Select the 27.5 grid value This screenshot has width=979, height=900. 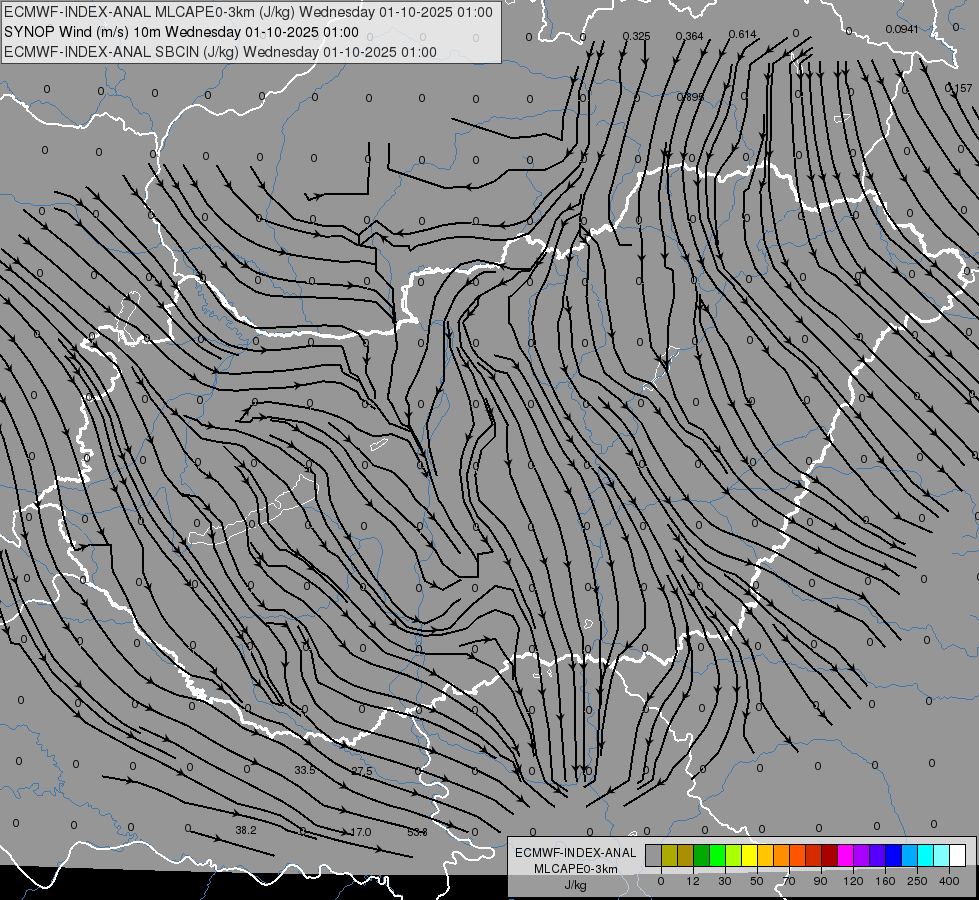[x=362, y=771]
